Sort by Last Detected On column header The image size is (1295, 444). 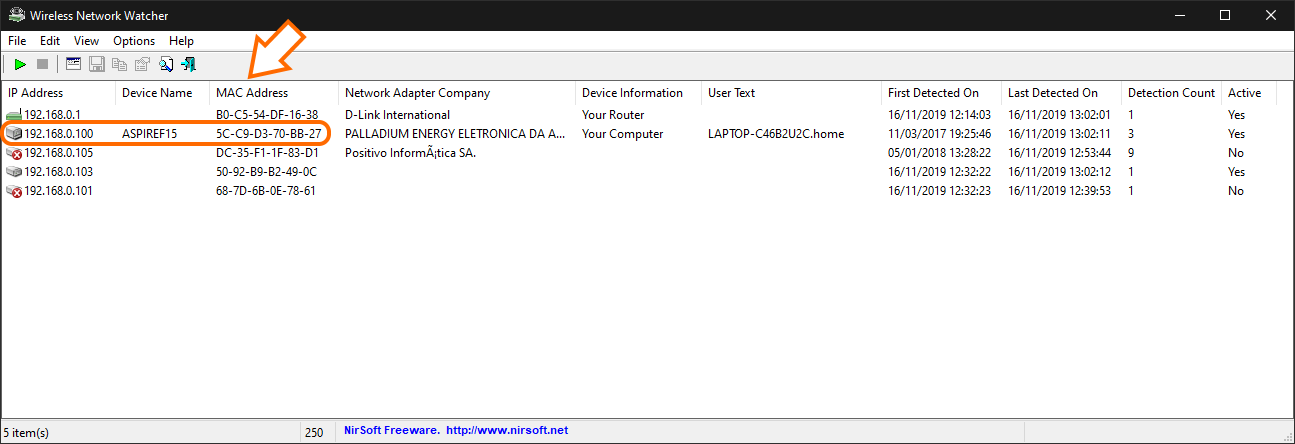(1061, 93)
